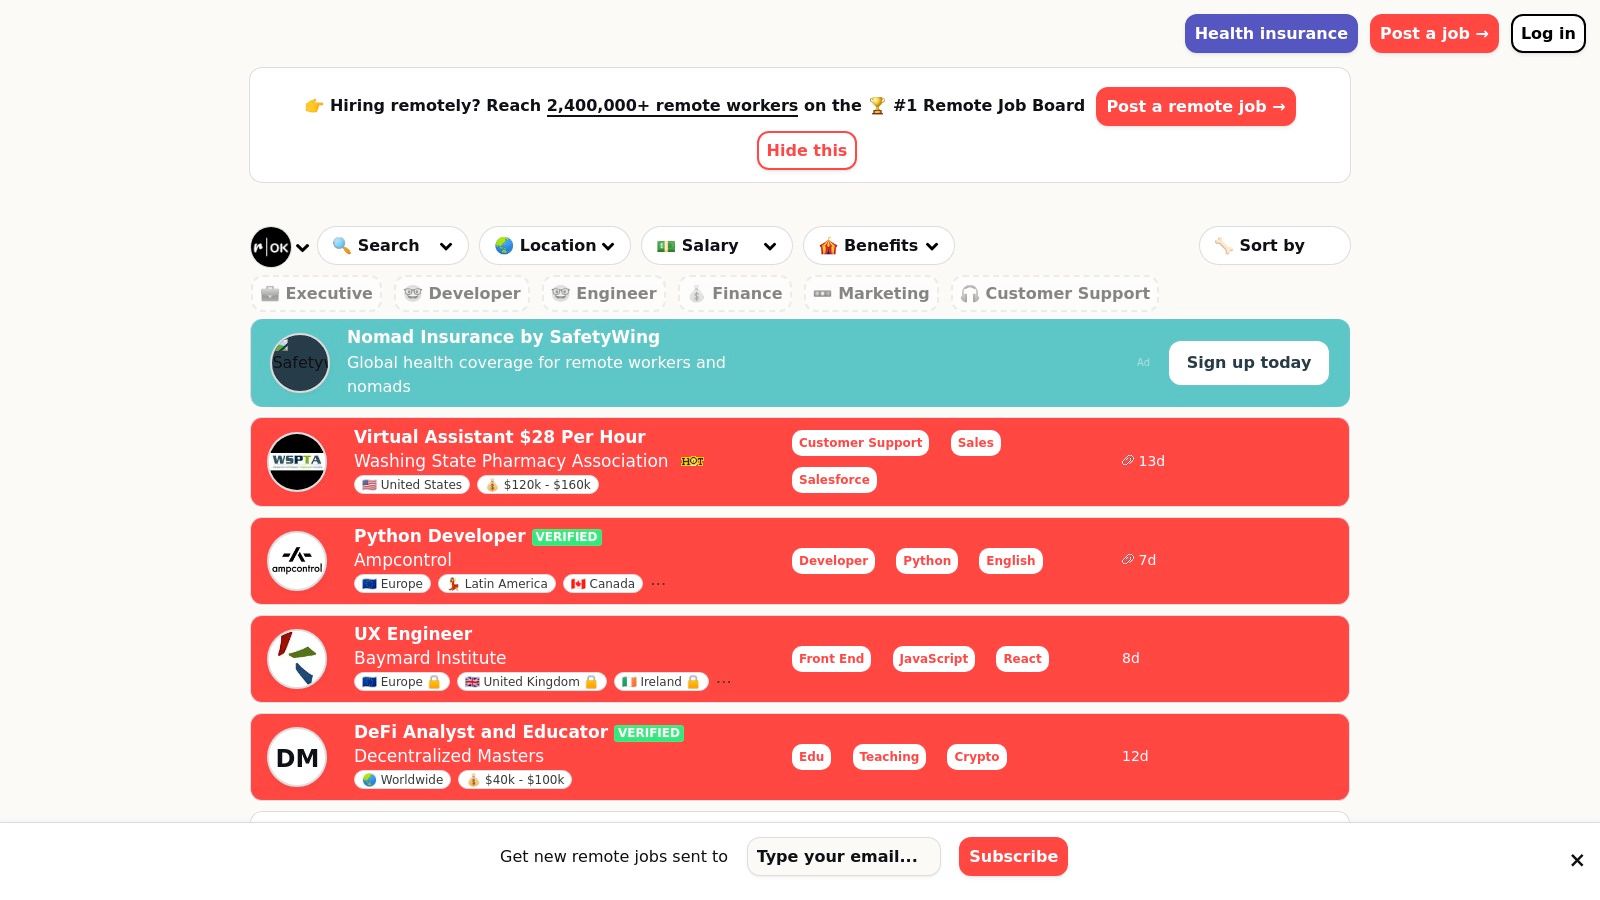Click the Ampcontrol company logo

297,561
